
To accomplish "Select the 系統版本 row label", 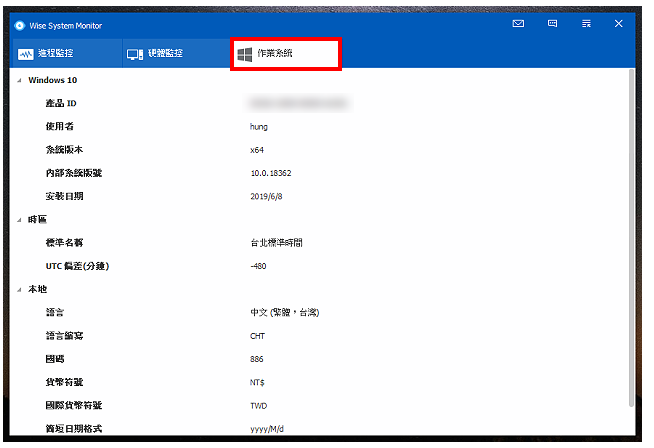I will [x=64, y=150].
